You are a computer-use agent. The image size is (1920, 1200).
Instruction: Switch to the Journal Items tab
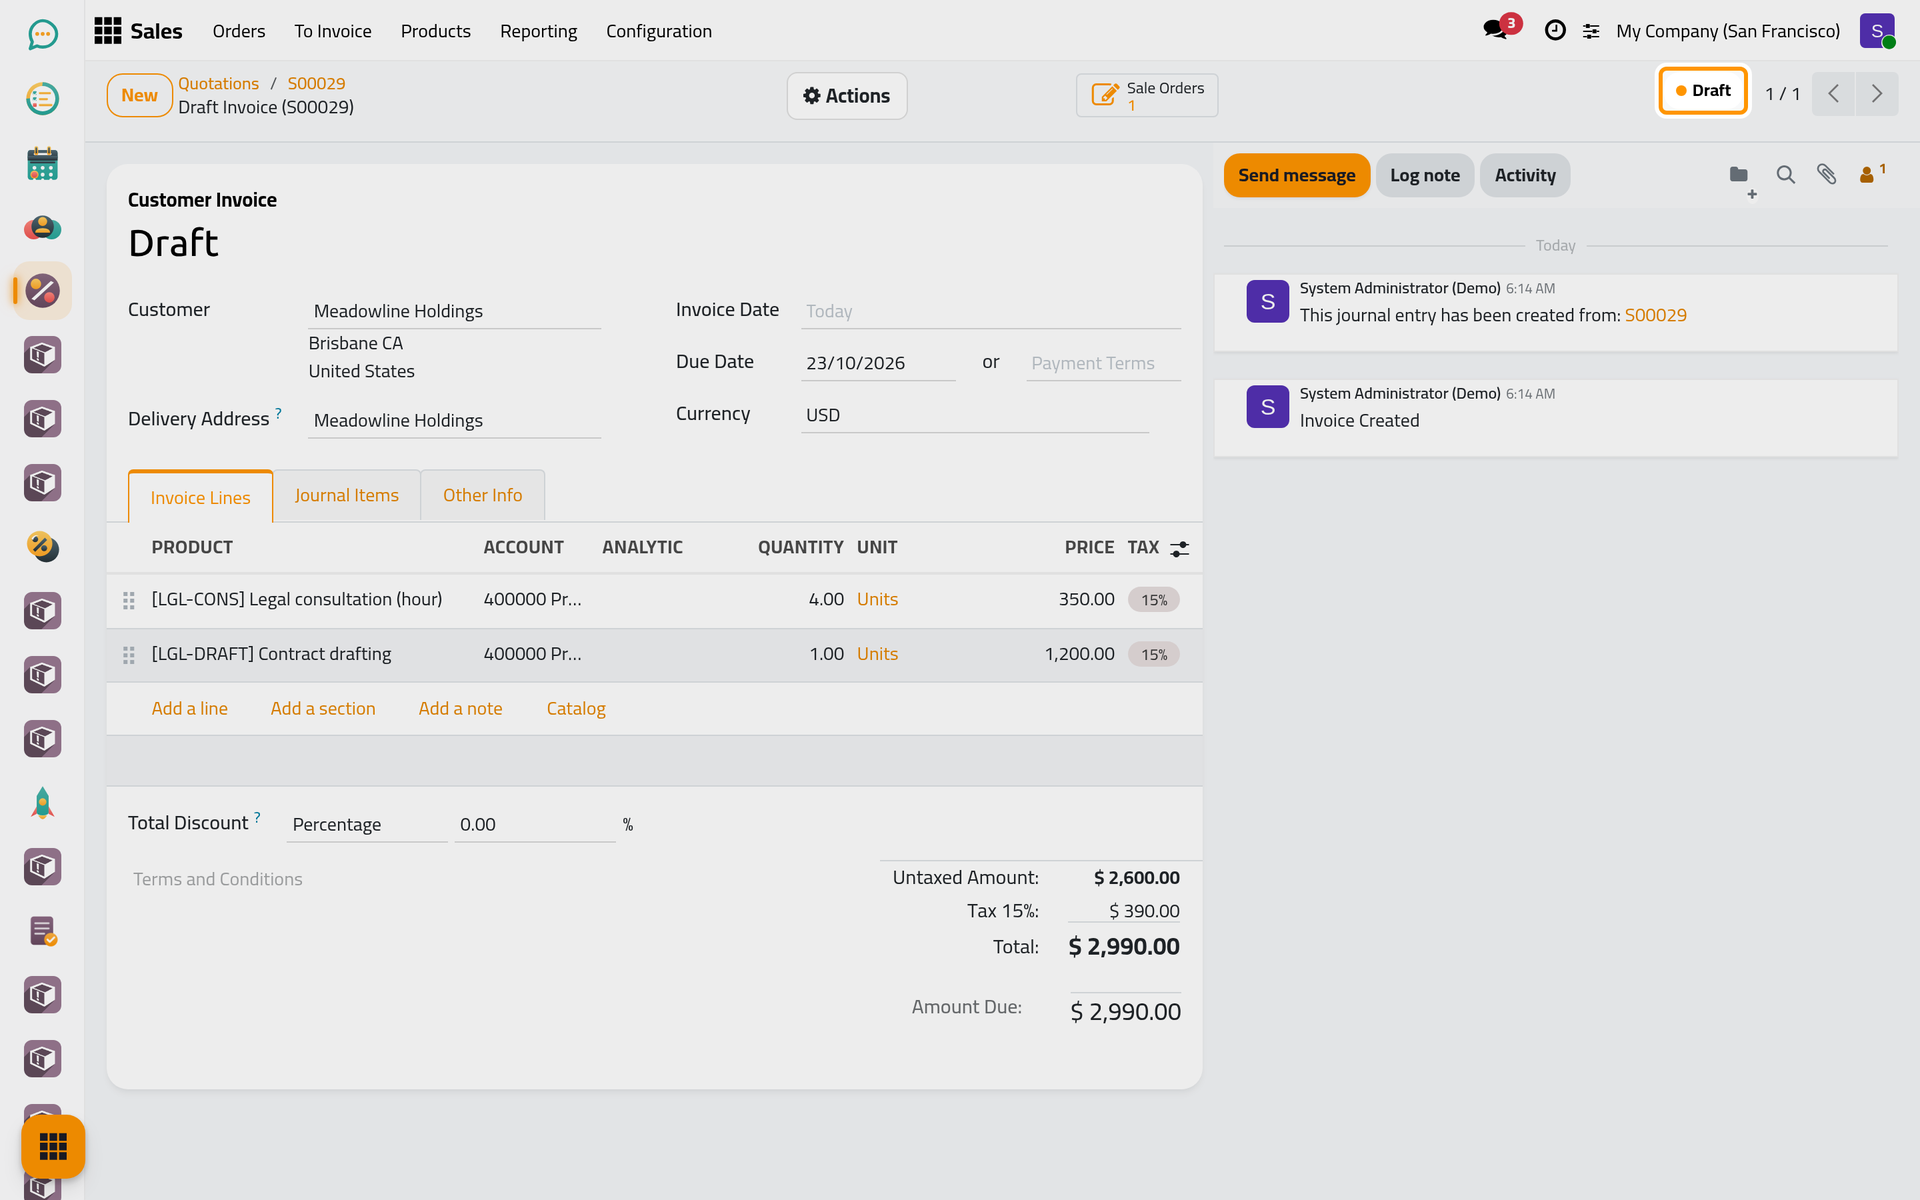pos(346,495)
